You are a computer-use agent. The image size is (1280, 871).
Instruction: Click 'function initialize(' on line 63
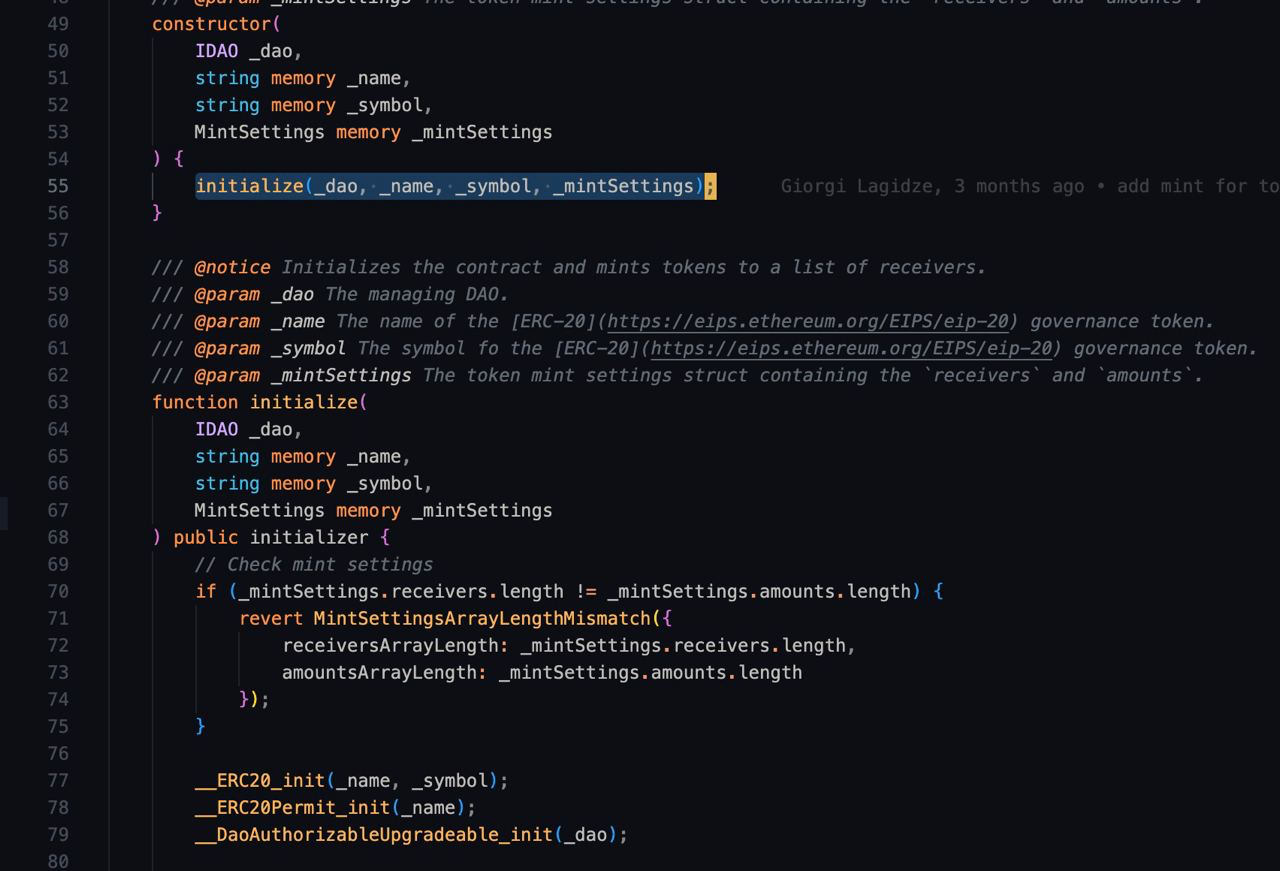pos(260,402)
